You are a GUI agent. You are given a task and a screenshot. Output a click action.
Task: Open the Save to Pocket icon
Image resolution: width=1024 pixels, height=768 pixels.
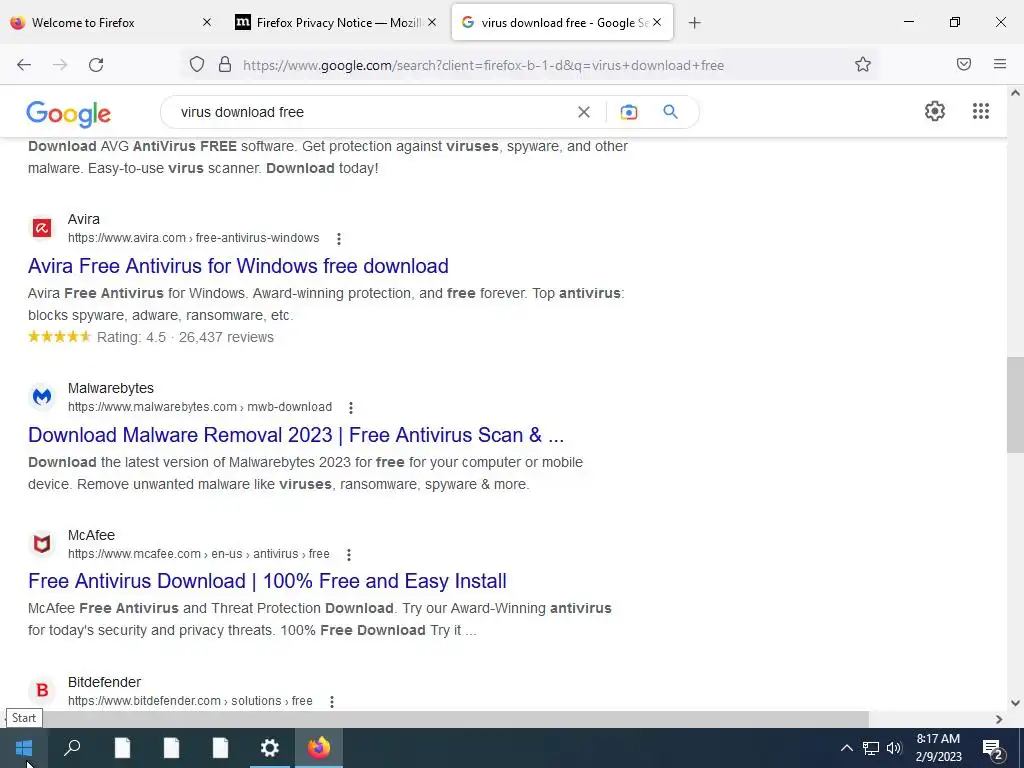963,64
